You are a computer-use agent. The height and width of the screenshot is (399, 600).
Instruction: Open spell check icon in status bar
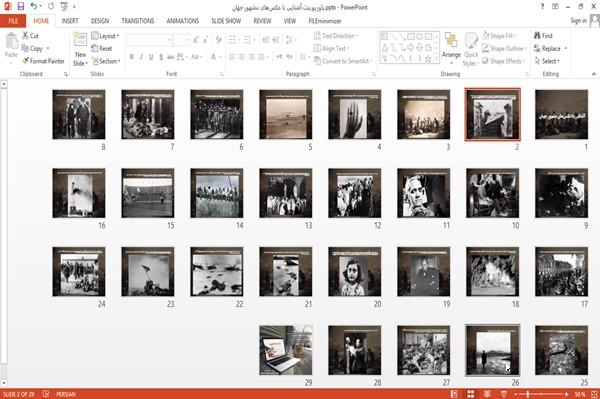[x=46, y=394]
